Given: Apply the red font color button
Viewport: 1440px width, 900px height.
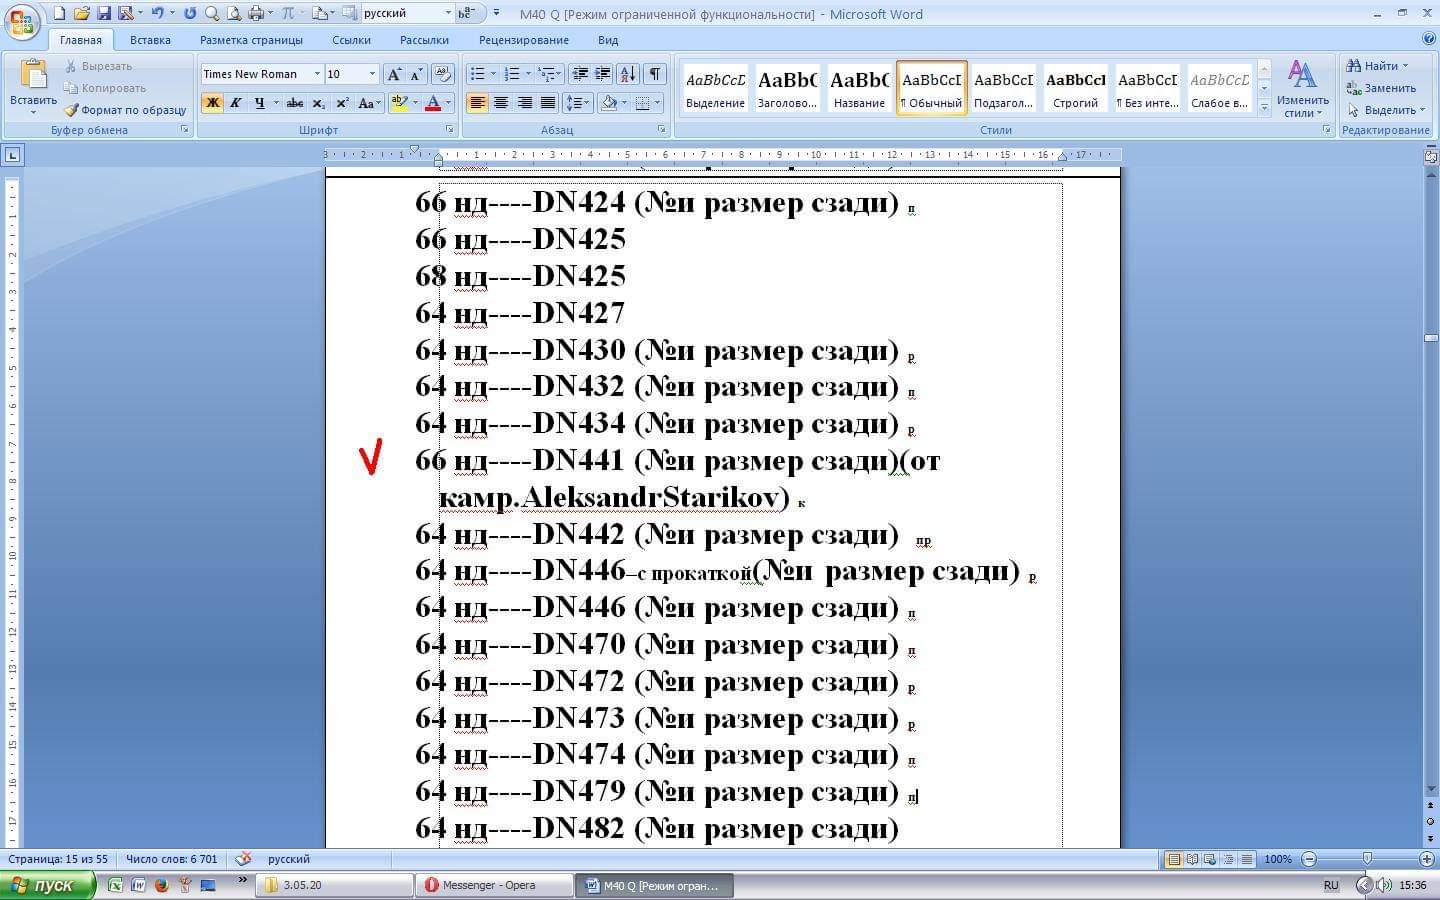Looking at the screenshot, I should [x=433, y=103].
